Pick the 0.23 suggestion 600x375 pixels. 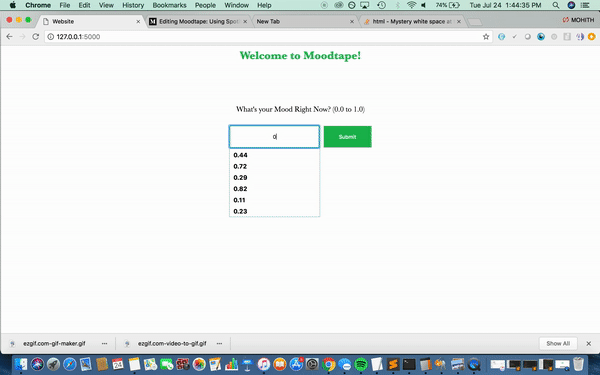tap(274, 211)
